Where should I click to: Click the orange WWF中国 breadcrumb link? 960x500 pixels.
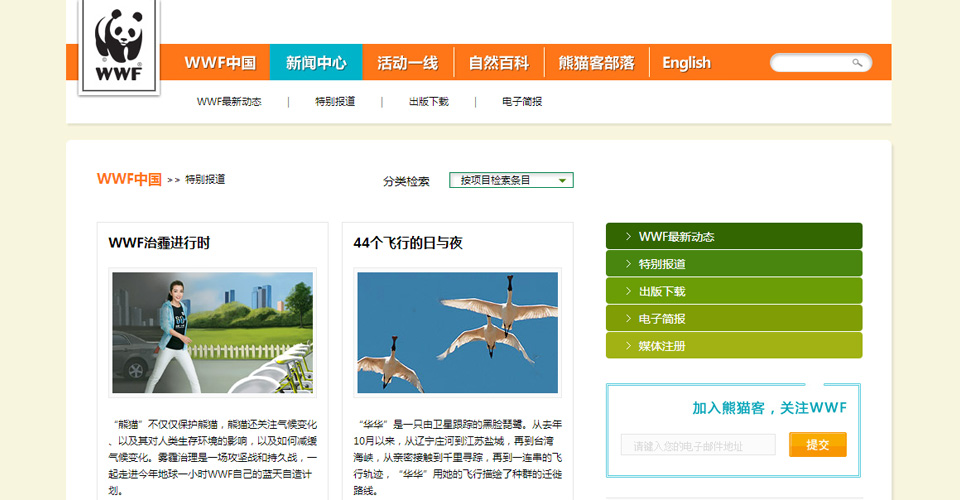coord(129,179)
